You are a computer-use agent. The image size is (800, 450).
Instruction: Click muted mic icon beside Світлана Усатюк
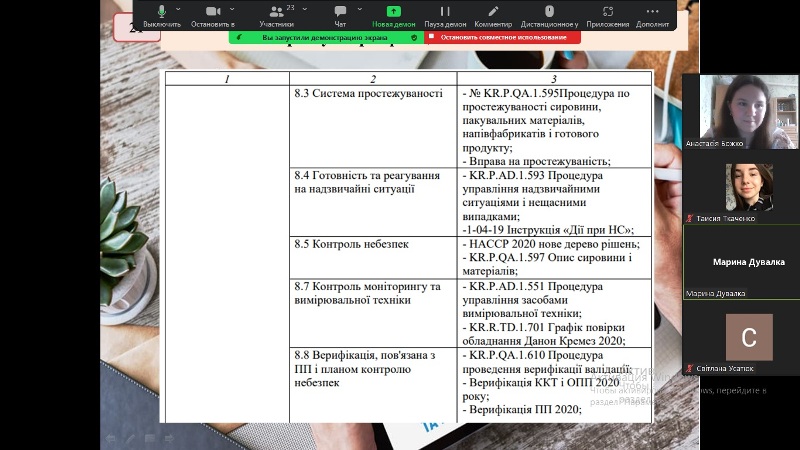coord(689,368)
